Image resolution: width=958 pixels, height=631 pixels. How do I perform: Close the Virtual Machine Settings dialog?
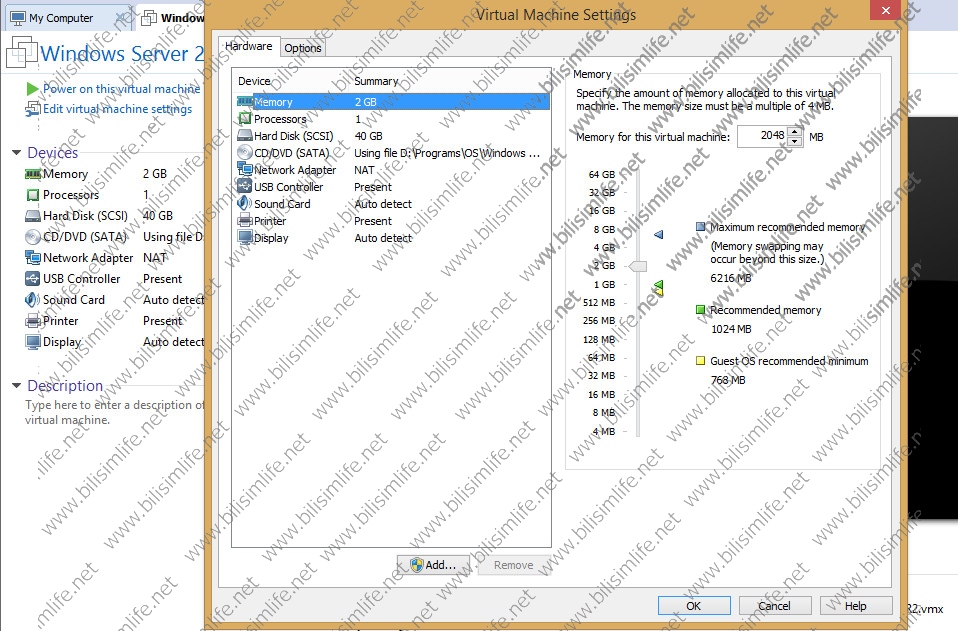point(886,10)
